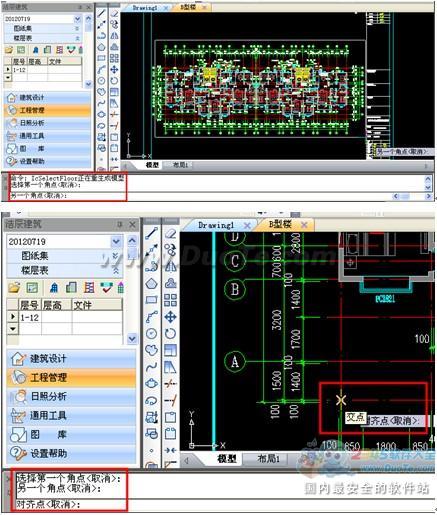Open 日照分析 menu in upper screenshot
437x515 pixels.
(47, 123)
